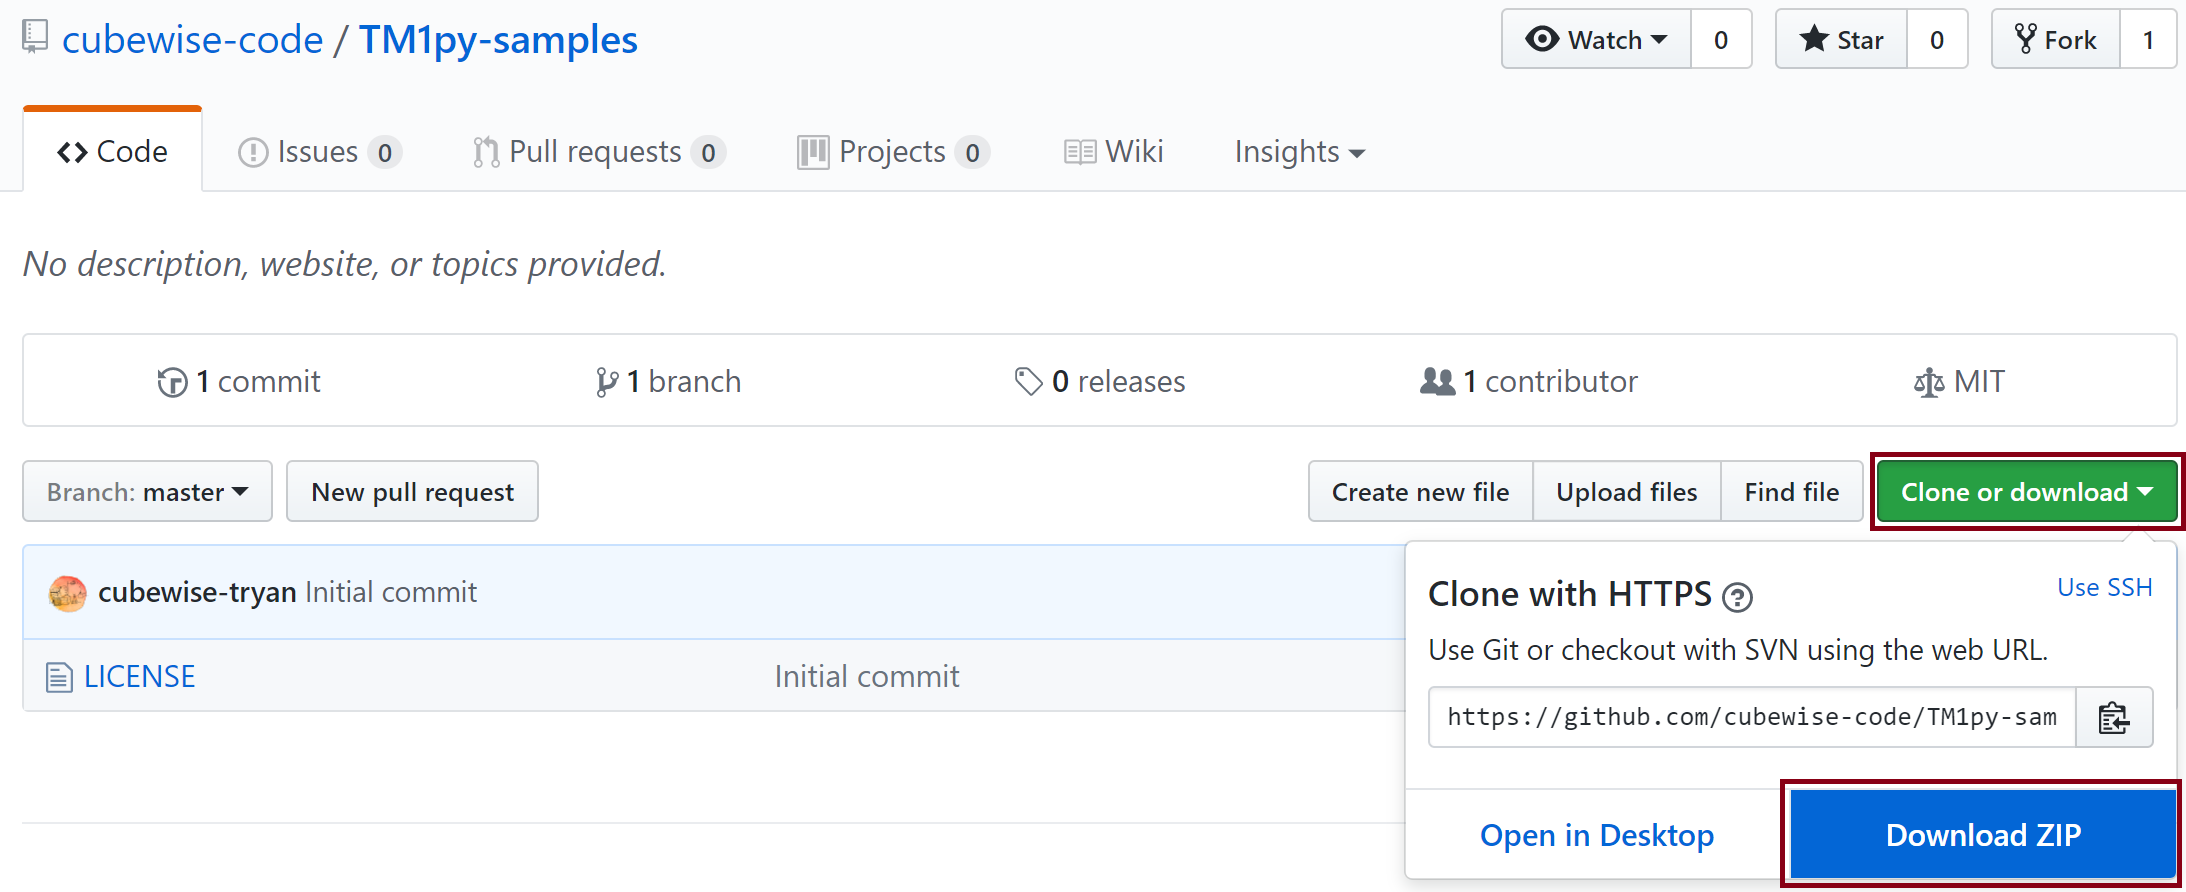Screen dimensions: 2186x892
Task: Open the cubewise-code owner link
Action: (x=193, y=40)
